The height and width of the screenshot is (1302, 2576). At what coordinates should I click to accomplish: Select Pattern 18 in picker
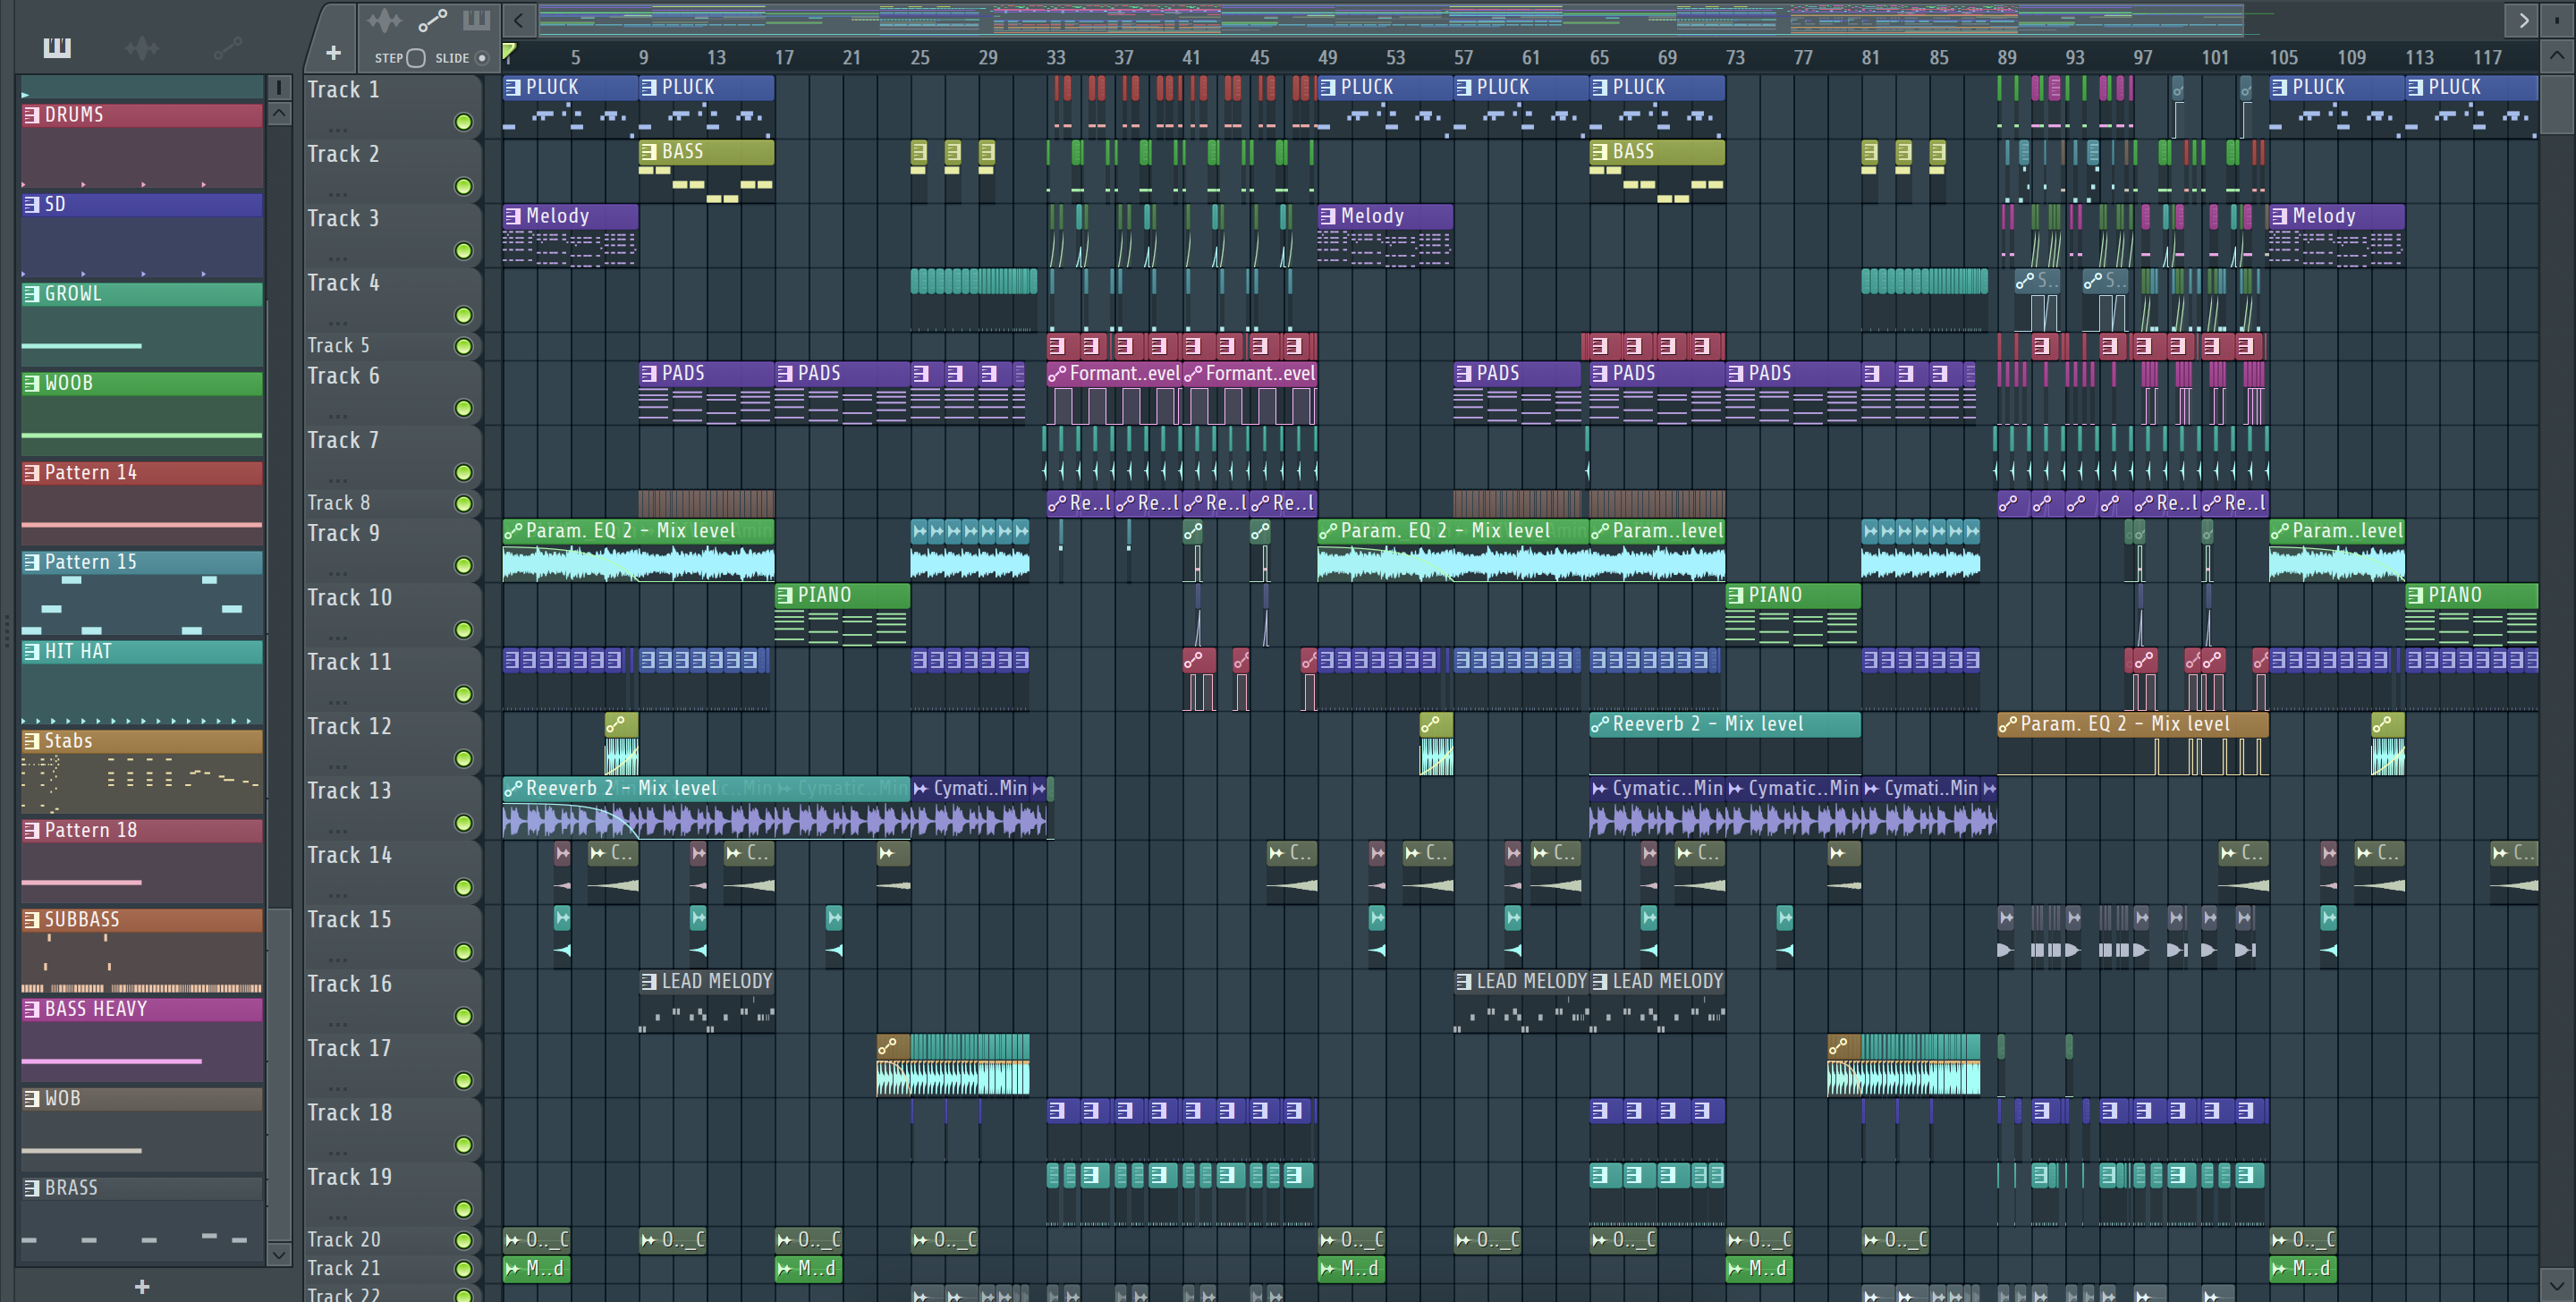[142, 861]
